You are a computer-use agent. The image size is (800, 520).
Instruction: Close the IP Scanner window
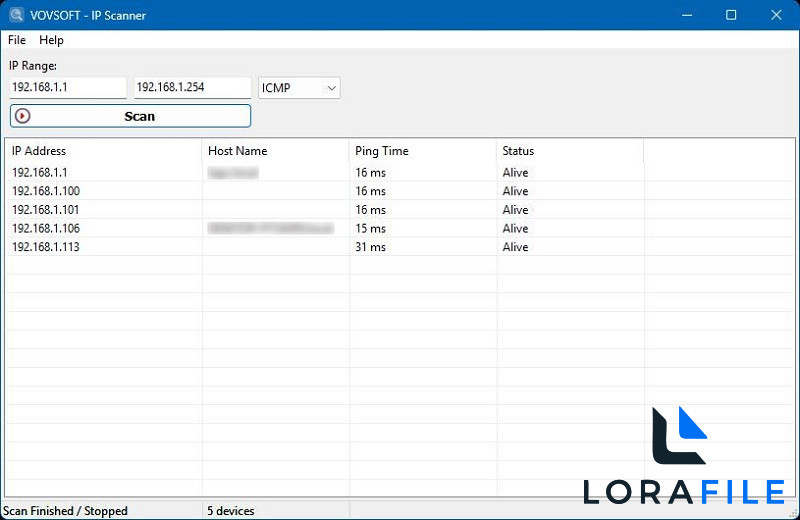(x=776, y=15)
